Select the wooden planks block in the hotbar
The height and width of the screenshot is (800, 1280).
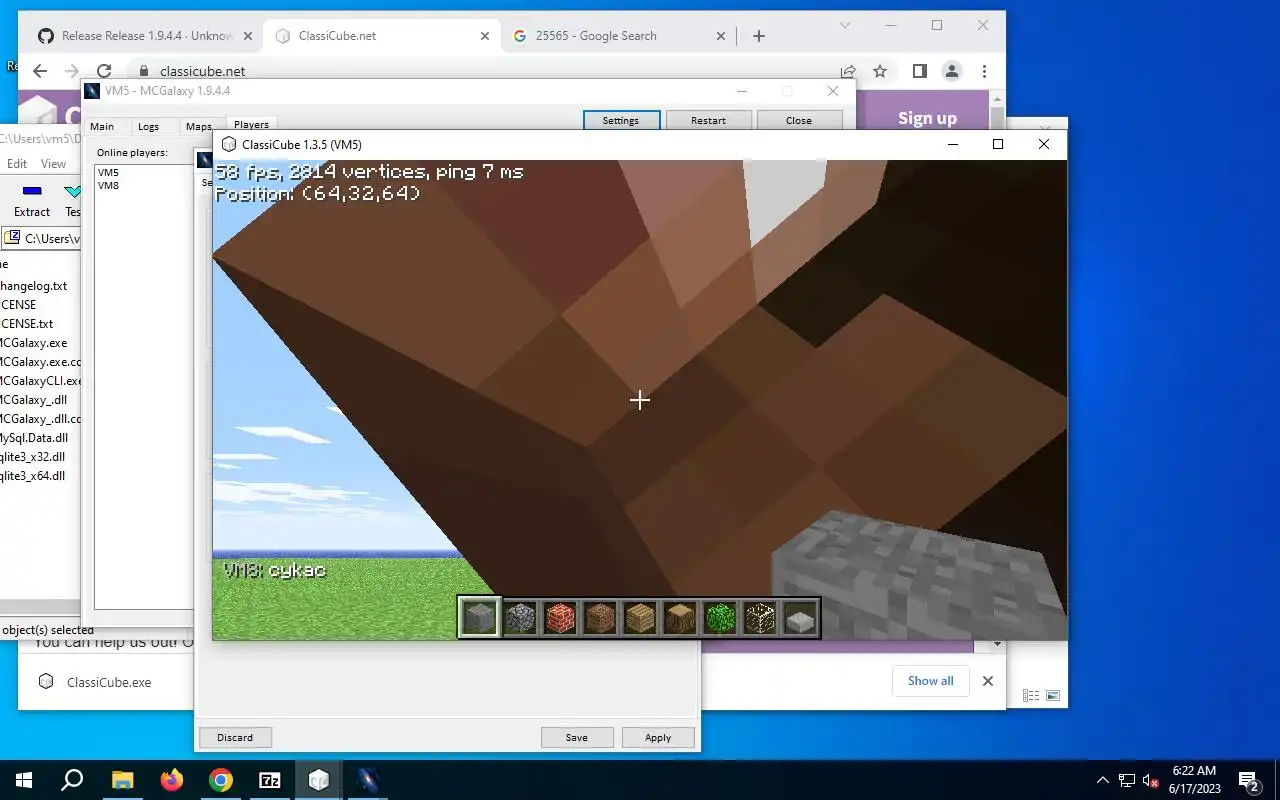640,618
